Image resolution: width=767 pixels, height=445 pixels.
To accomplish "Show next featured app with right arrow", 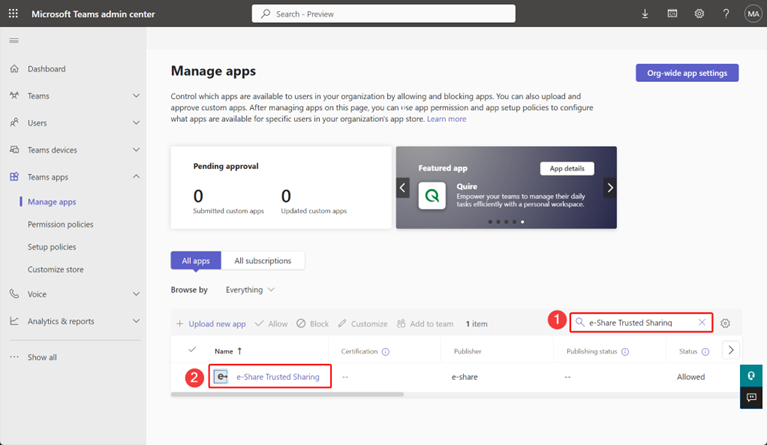I will click(610, 188).
